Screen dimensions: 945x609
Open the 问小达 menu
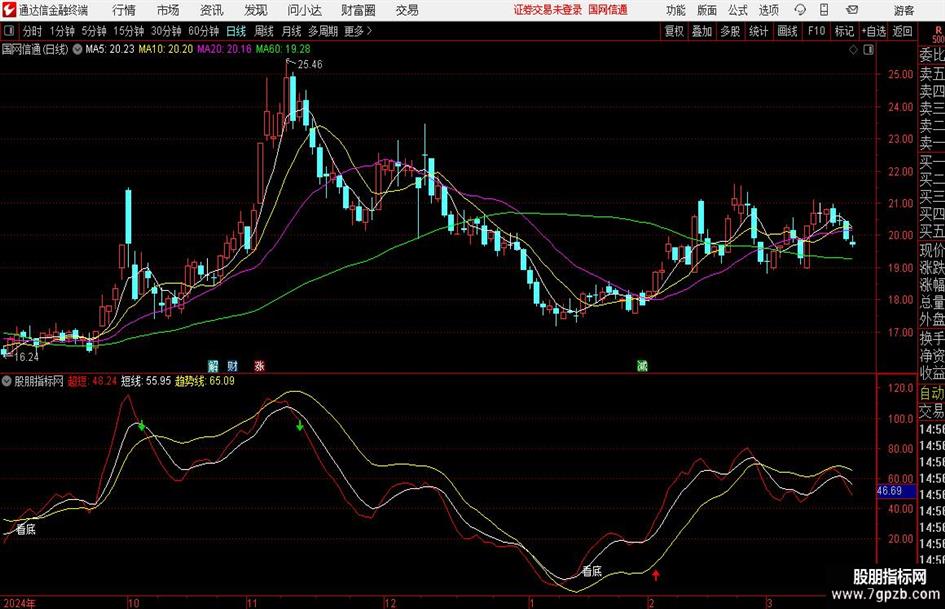(x=304, y=10)
